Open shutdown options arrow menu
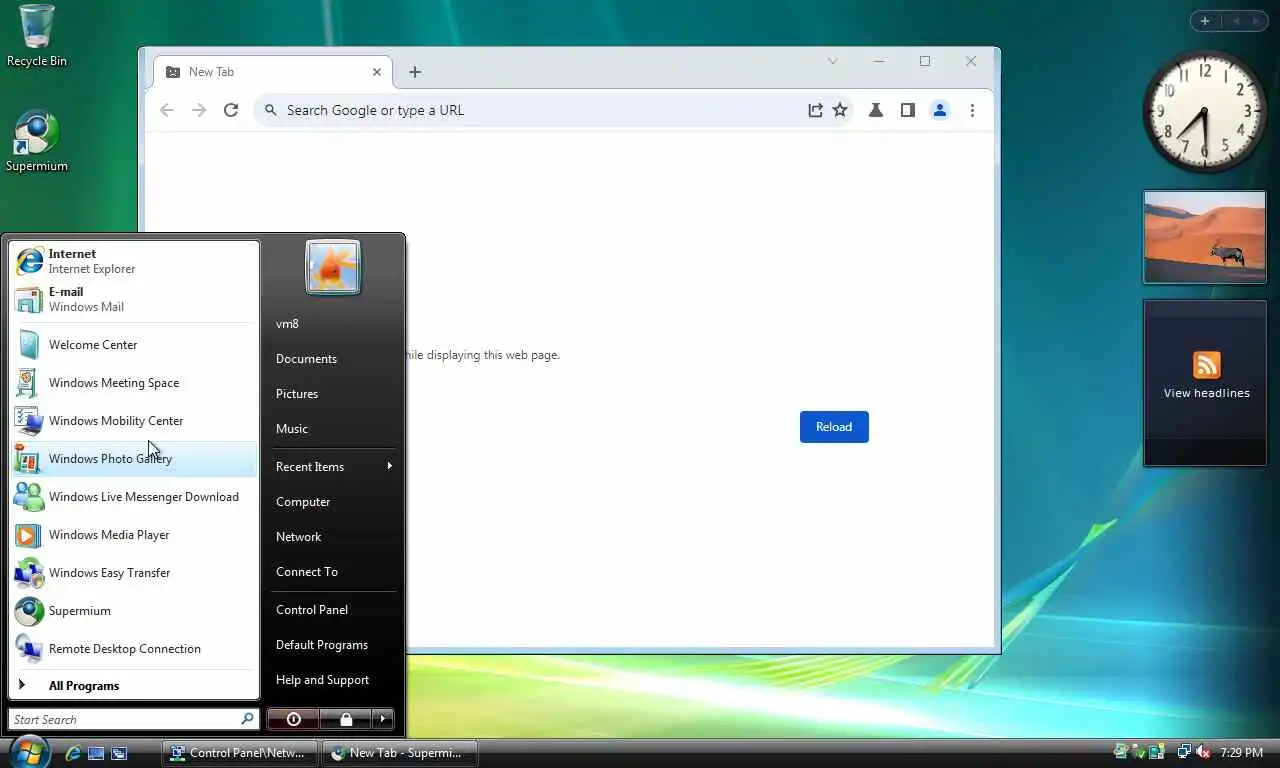 [x=383, y=719]
